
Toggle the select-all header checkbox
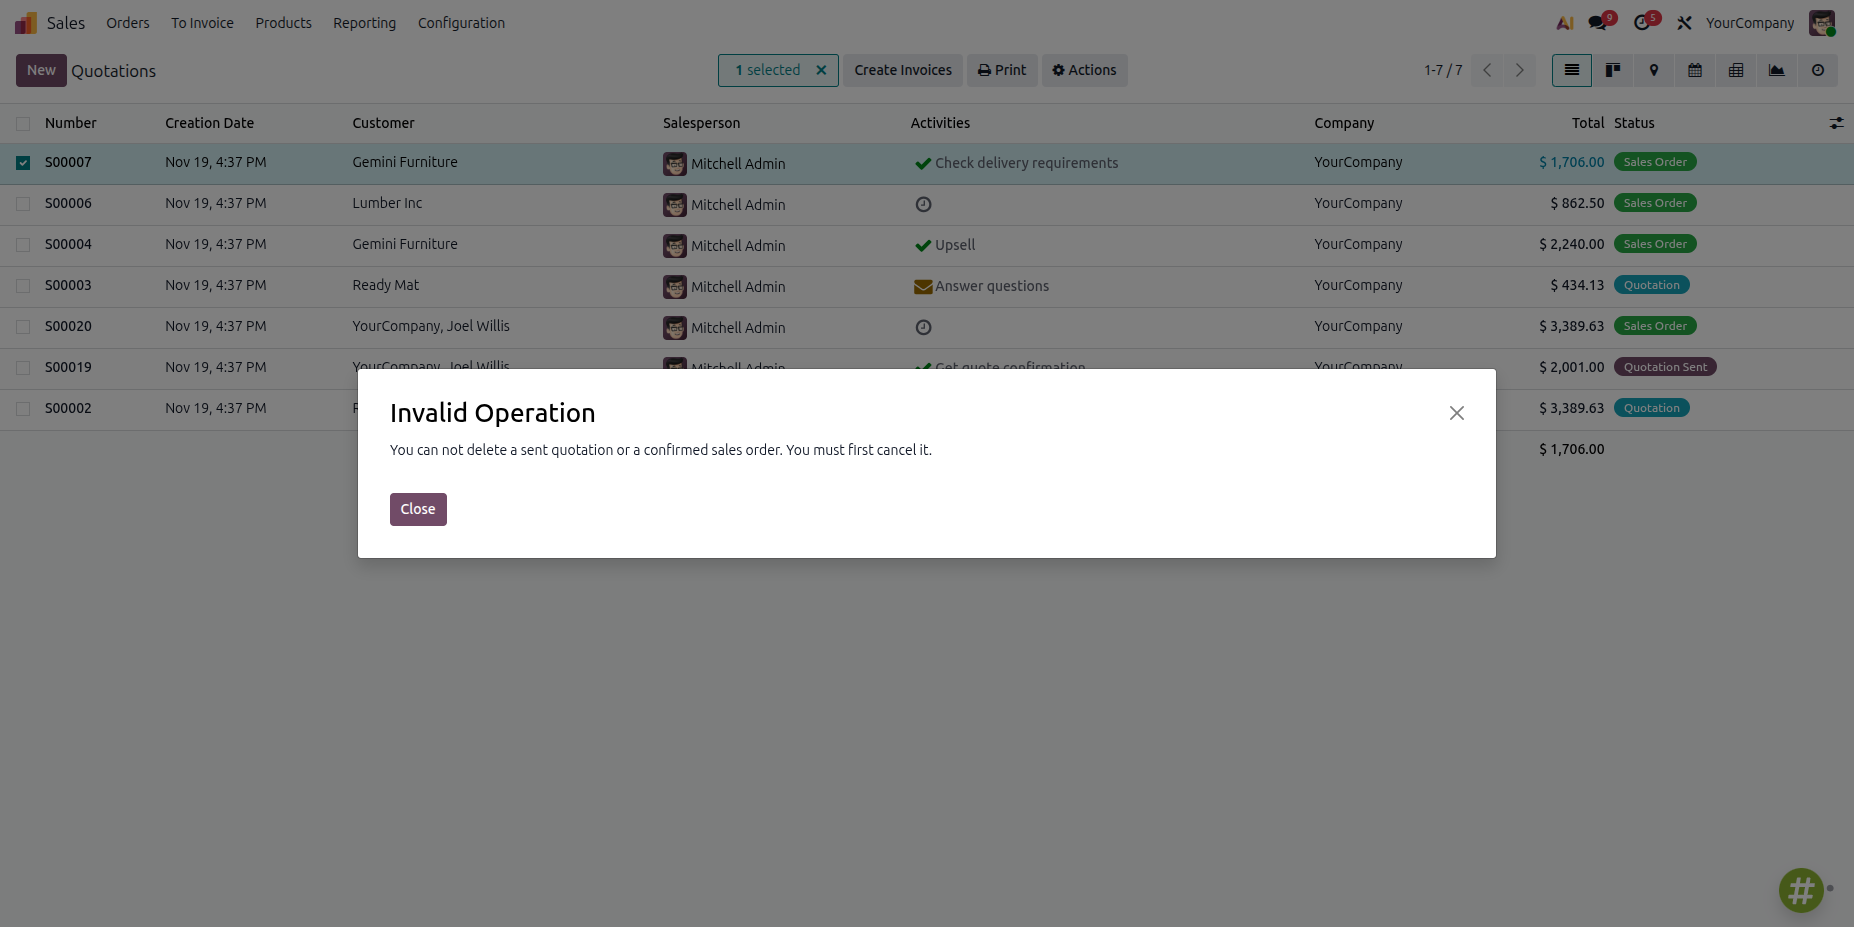point(23,124)
